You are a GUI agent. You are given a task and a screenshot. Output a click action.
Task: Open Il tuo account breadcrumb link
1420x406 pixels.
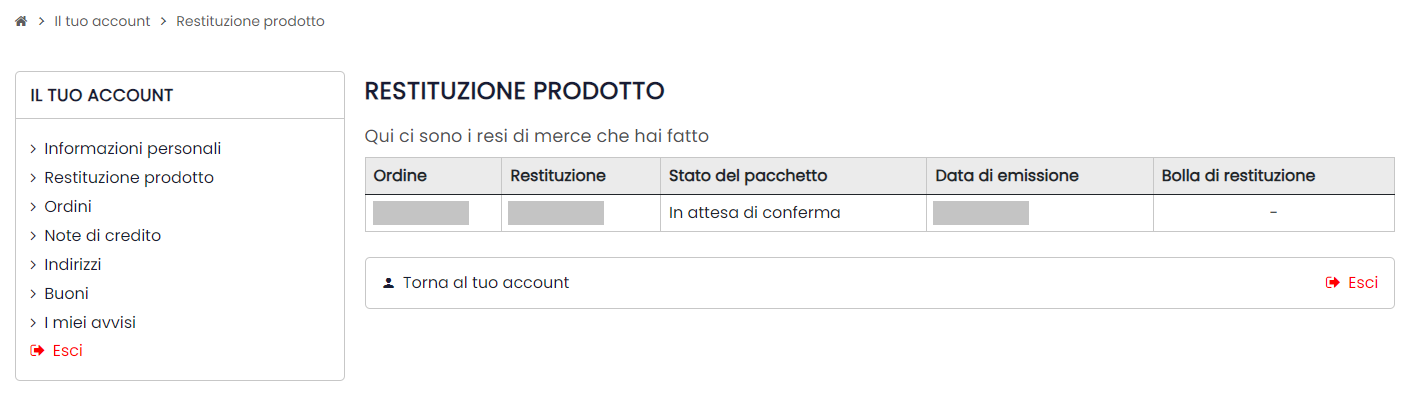pos(102,21)
